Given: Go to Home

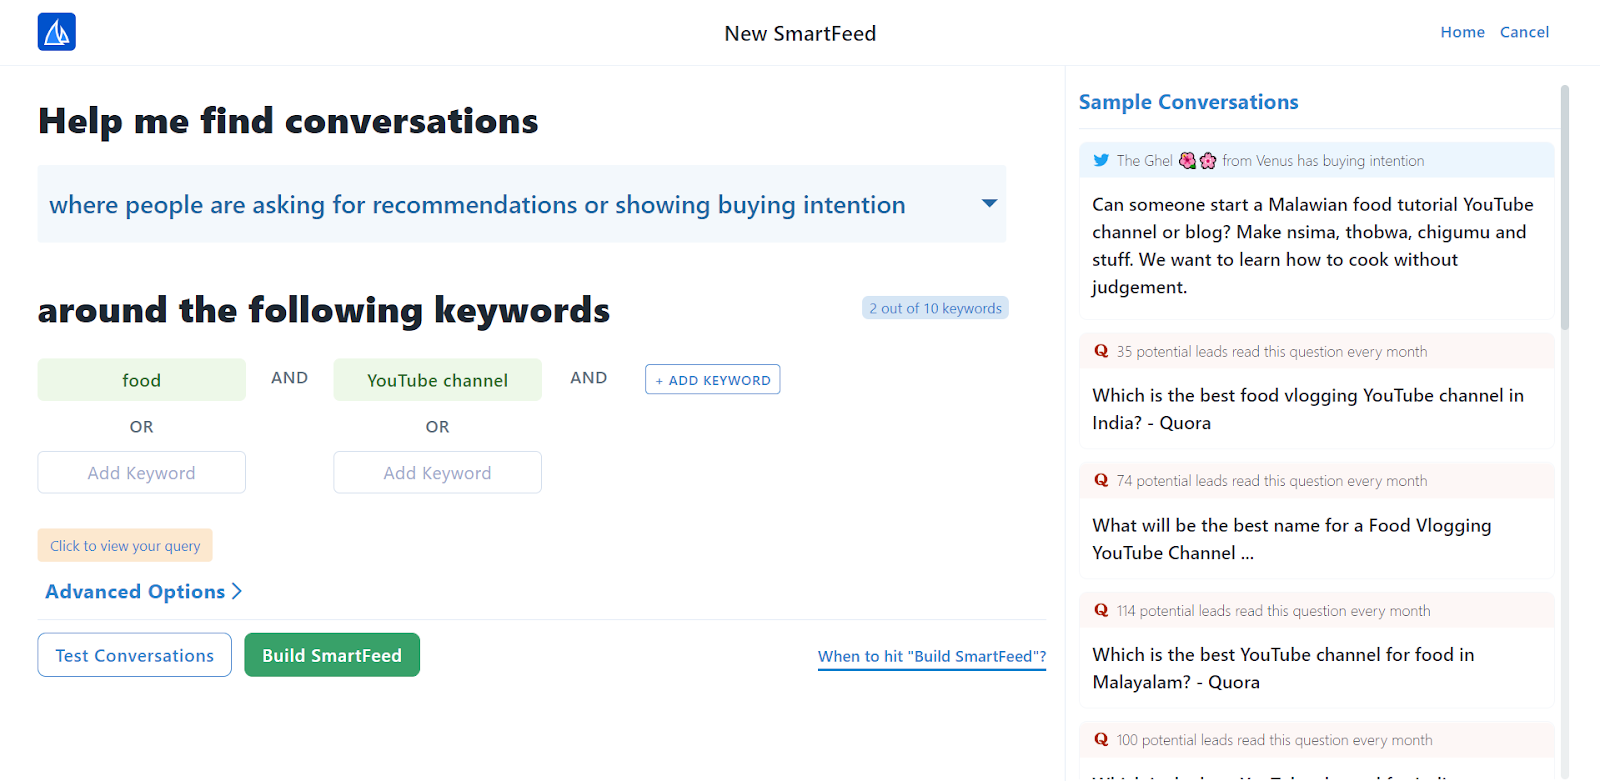Looking at the screenshot, I should pos(1462,32).
